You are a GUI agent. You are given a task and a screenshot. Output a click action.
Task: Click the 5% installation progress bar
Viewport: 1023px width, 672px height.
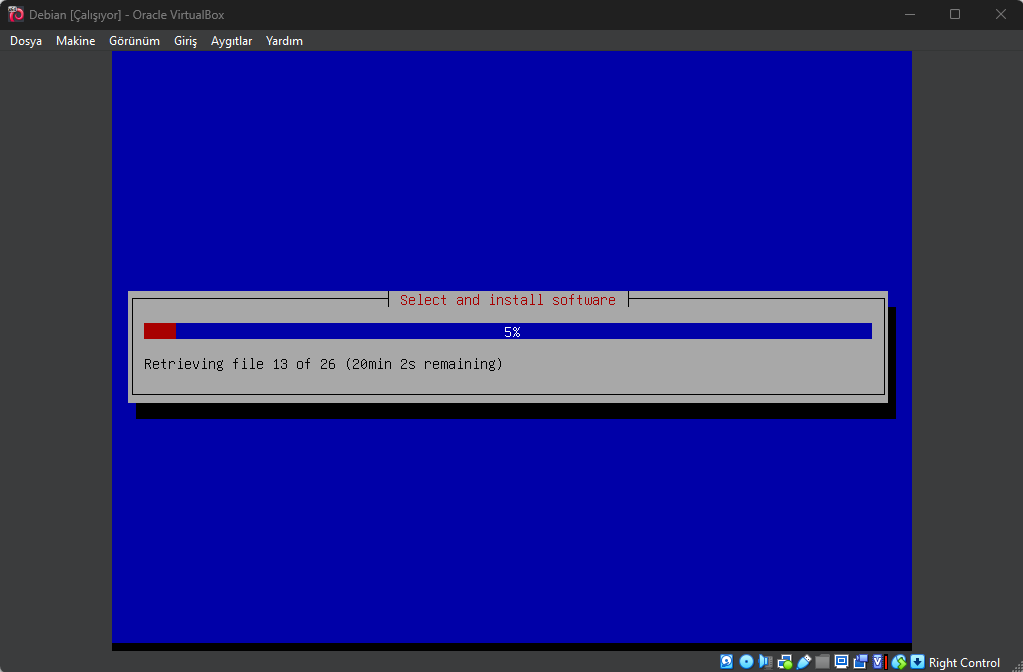click(x=508, y=331)
